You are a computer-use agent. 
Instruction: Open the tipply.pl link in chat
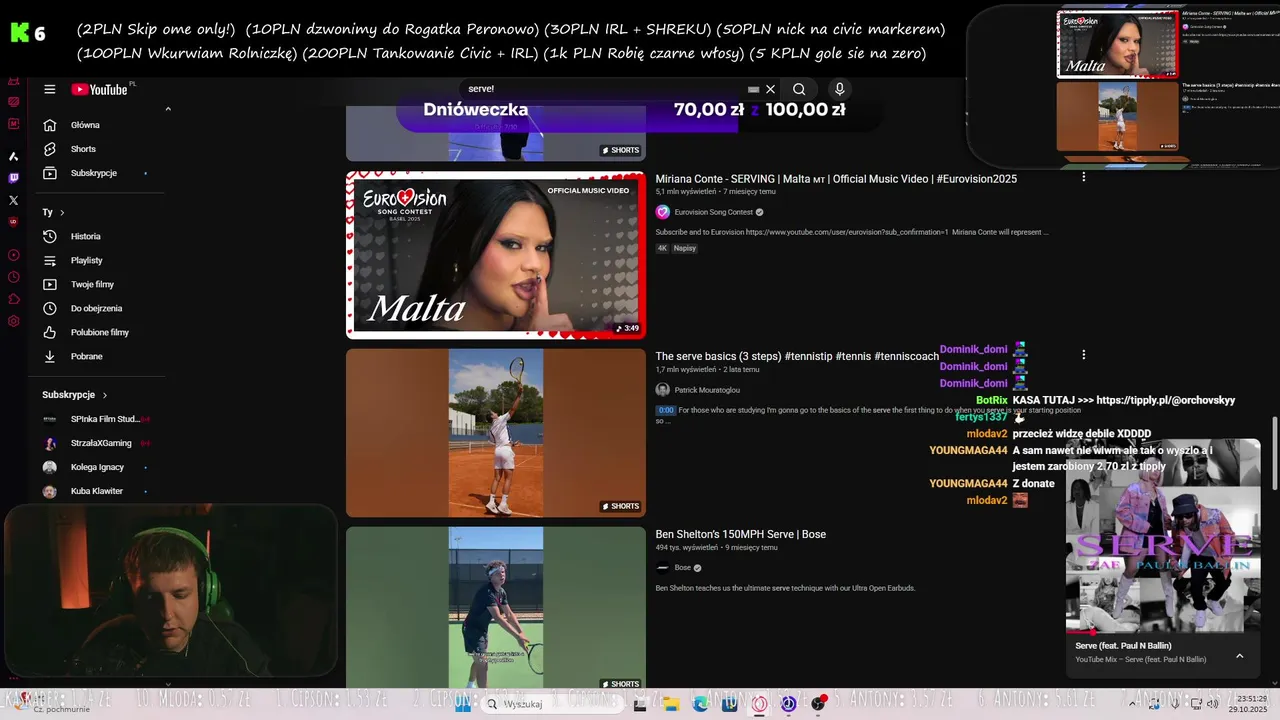click(1165, 400)
